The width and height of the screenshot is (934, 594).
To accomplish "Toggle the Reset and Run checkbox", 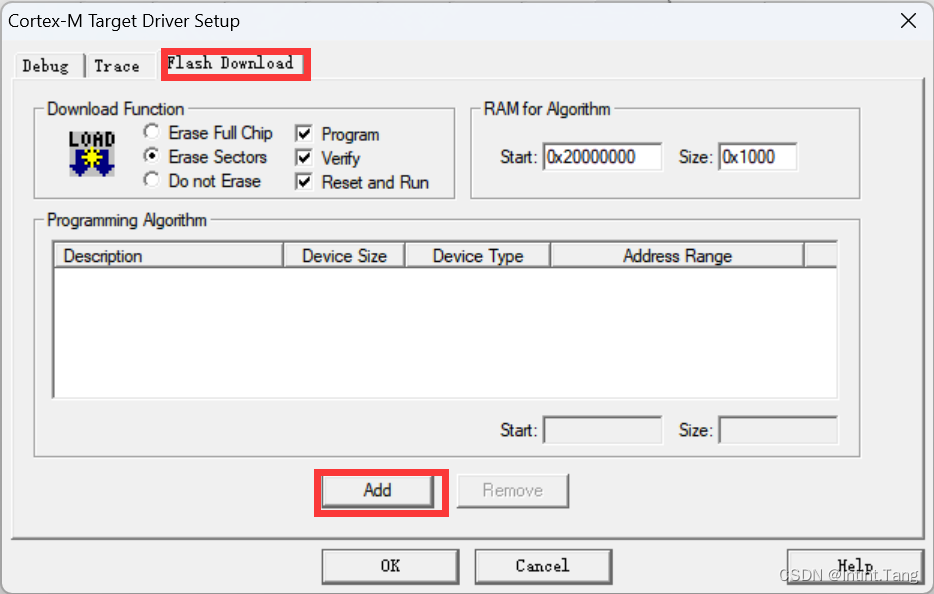I will pyautogui.click(x=303, y=181).
